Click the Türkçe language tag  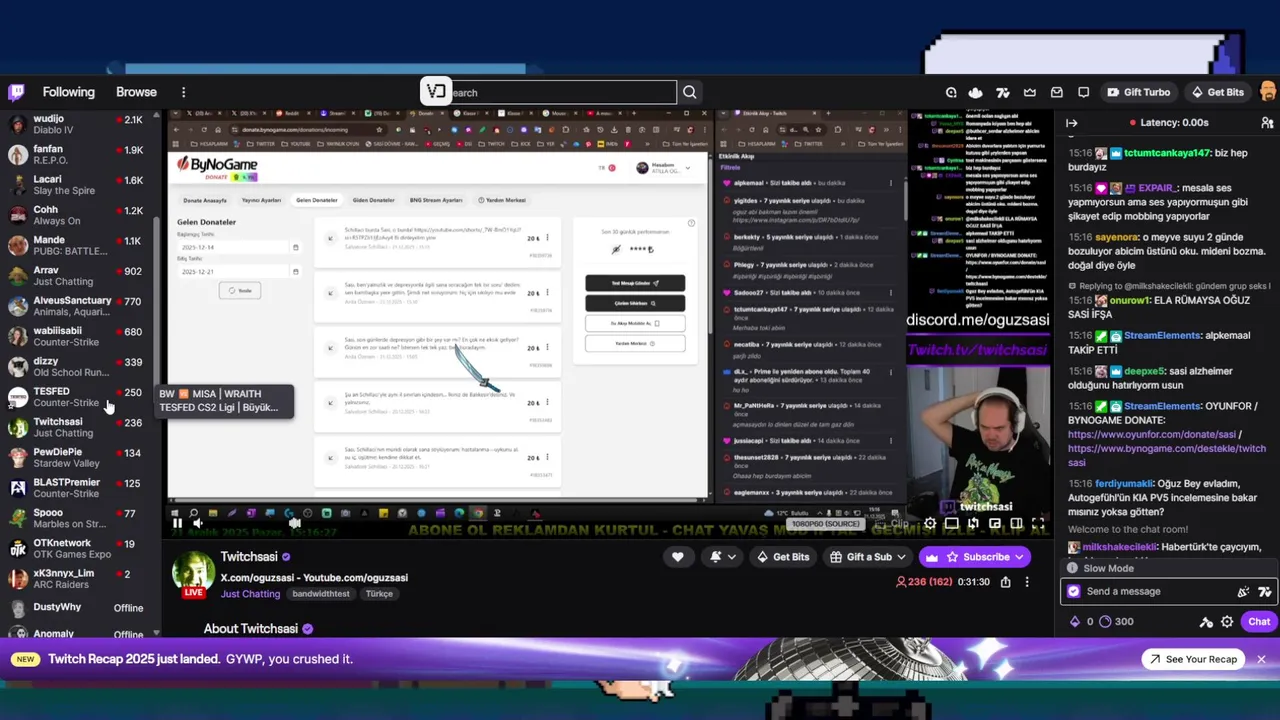pyautogui.click(x=379, y=594)
